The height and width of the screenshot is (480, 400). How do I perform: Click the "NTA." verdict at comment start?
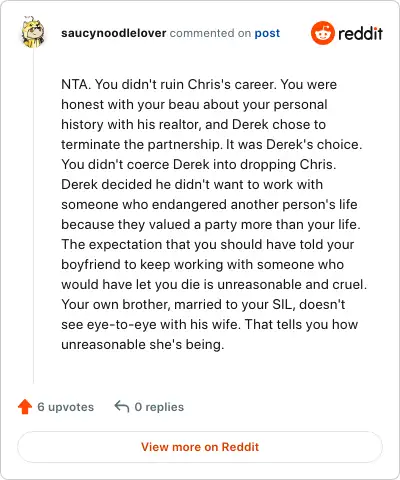76,84
